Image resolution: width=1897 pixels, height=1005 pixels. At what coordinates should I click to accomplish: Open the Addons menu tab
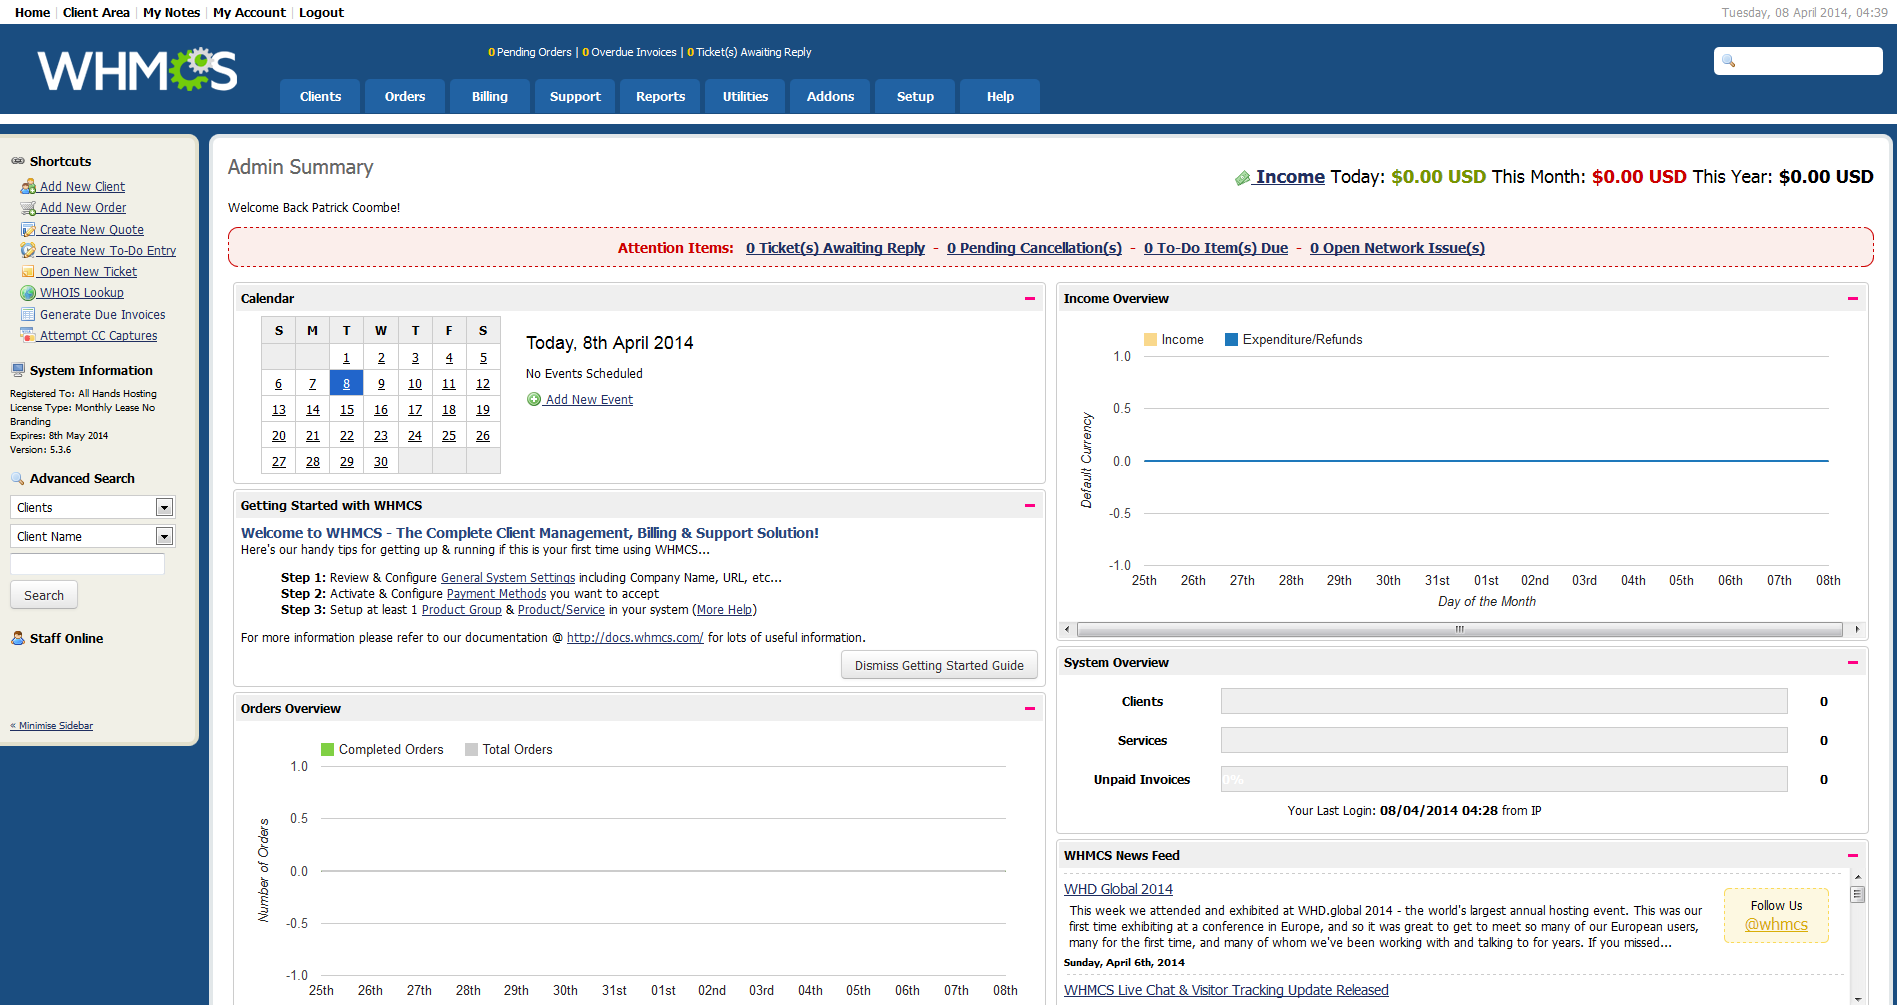point(830,96)
